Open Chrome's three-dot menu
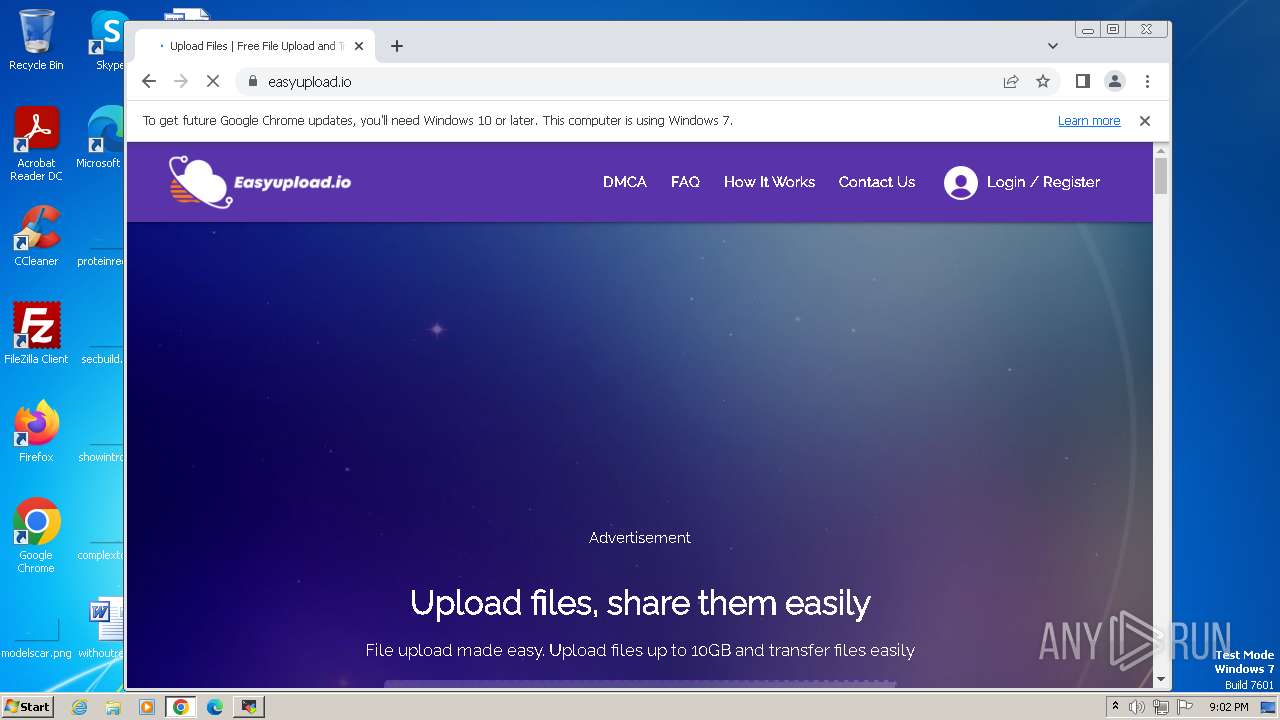 1147,82
